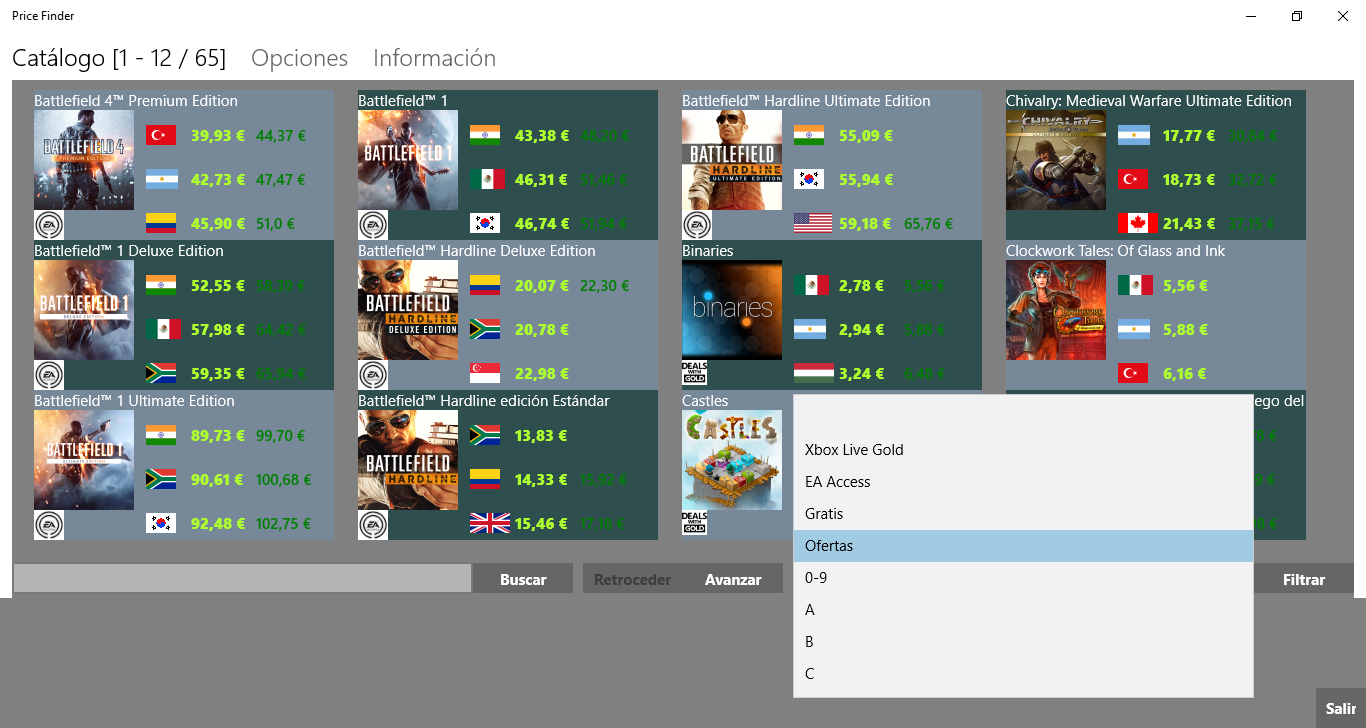
Task: Click the EA Access badge on Battlefield Hardline edición Estándar
Action: click(373, 525)
